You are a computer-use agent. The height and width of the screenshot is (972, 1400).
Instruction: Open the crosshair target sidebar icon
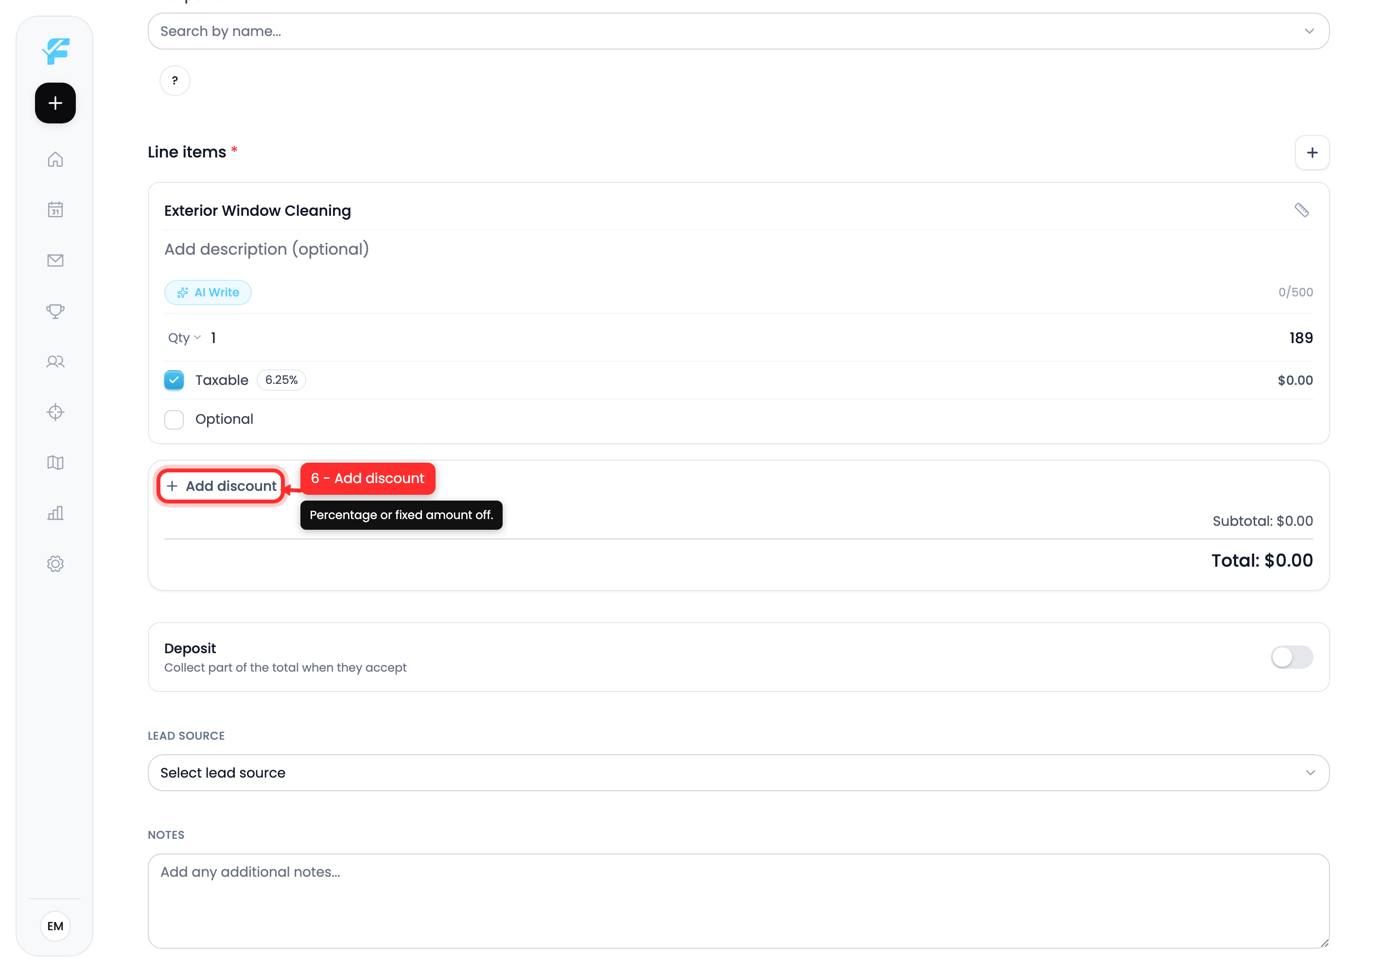pos(55,412)
